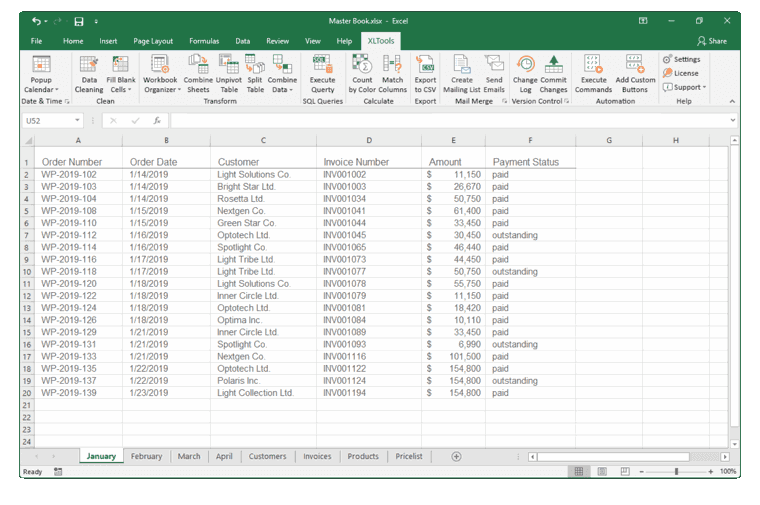Open the Pricelist sheet tab
The height and width of the screenshot is (505, 760).
[x=409, y=457]
